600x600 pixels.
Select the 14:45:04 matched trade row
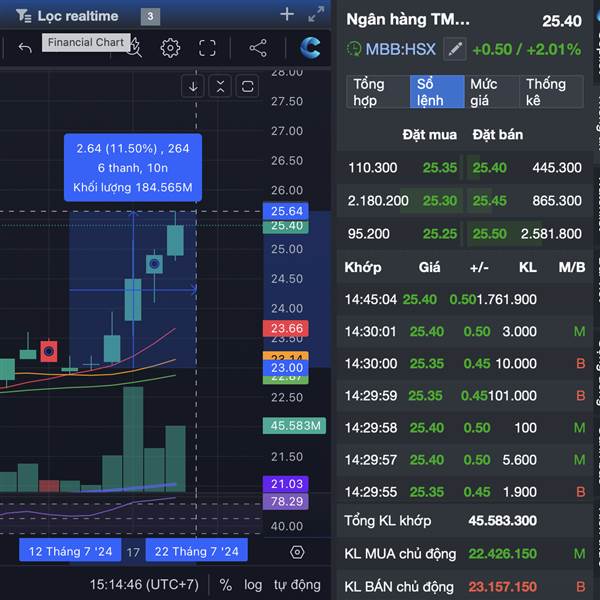coord(465,299)
